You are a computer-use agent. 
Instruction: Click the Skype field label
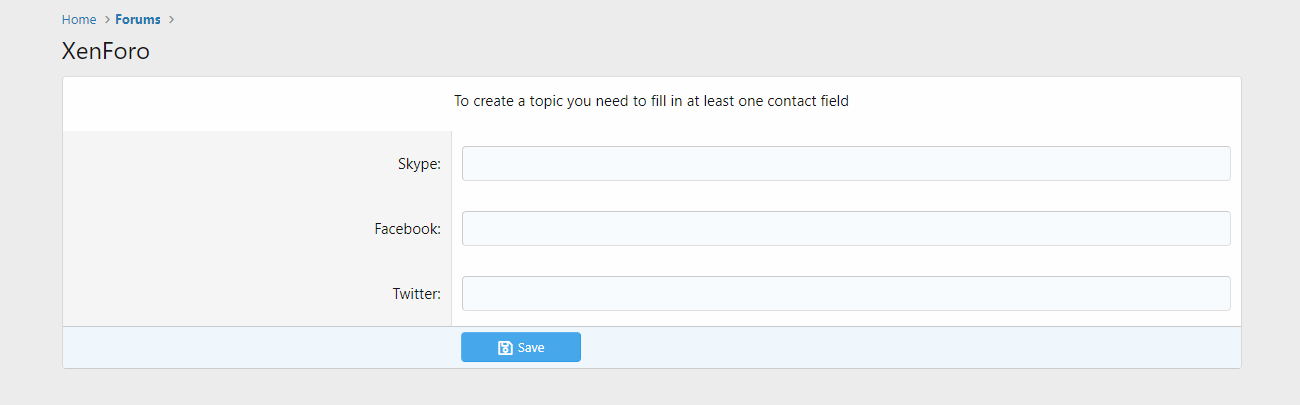coord(419,164)
